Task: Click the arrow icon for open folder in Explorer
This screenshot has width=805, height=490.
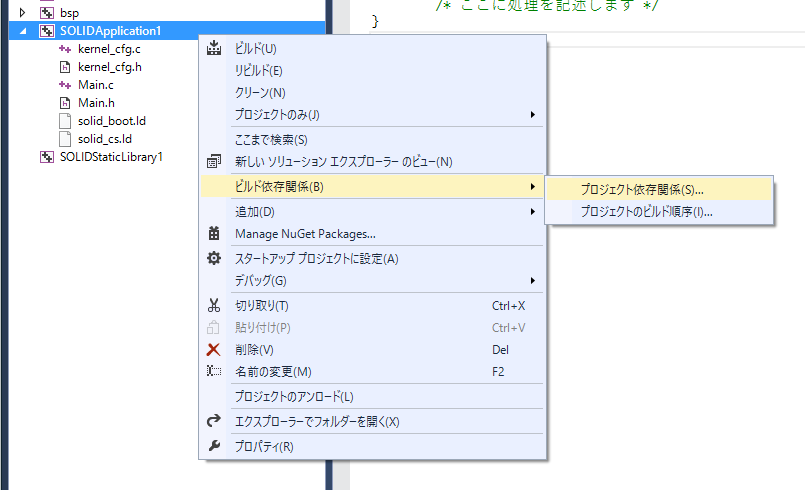Action: (213, 421)
